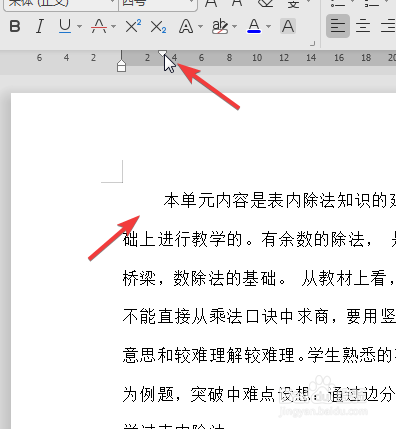Click text line beginning 不能直接从乘法口诀
This screenshot has height=429, width=396.
click(259, 317)
